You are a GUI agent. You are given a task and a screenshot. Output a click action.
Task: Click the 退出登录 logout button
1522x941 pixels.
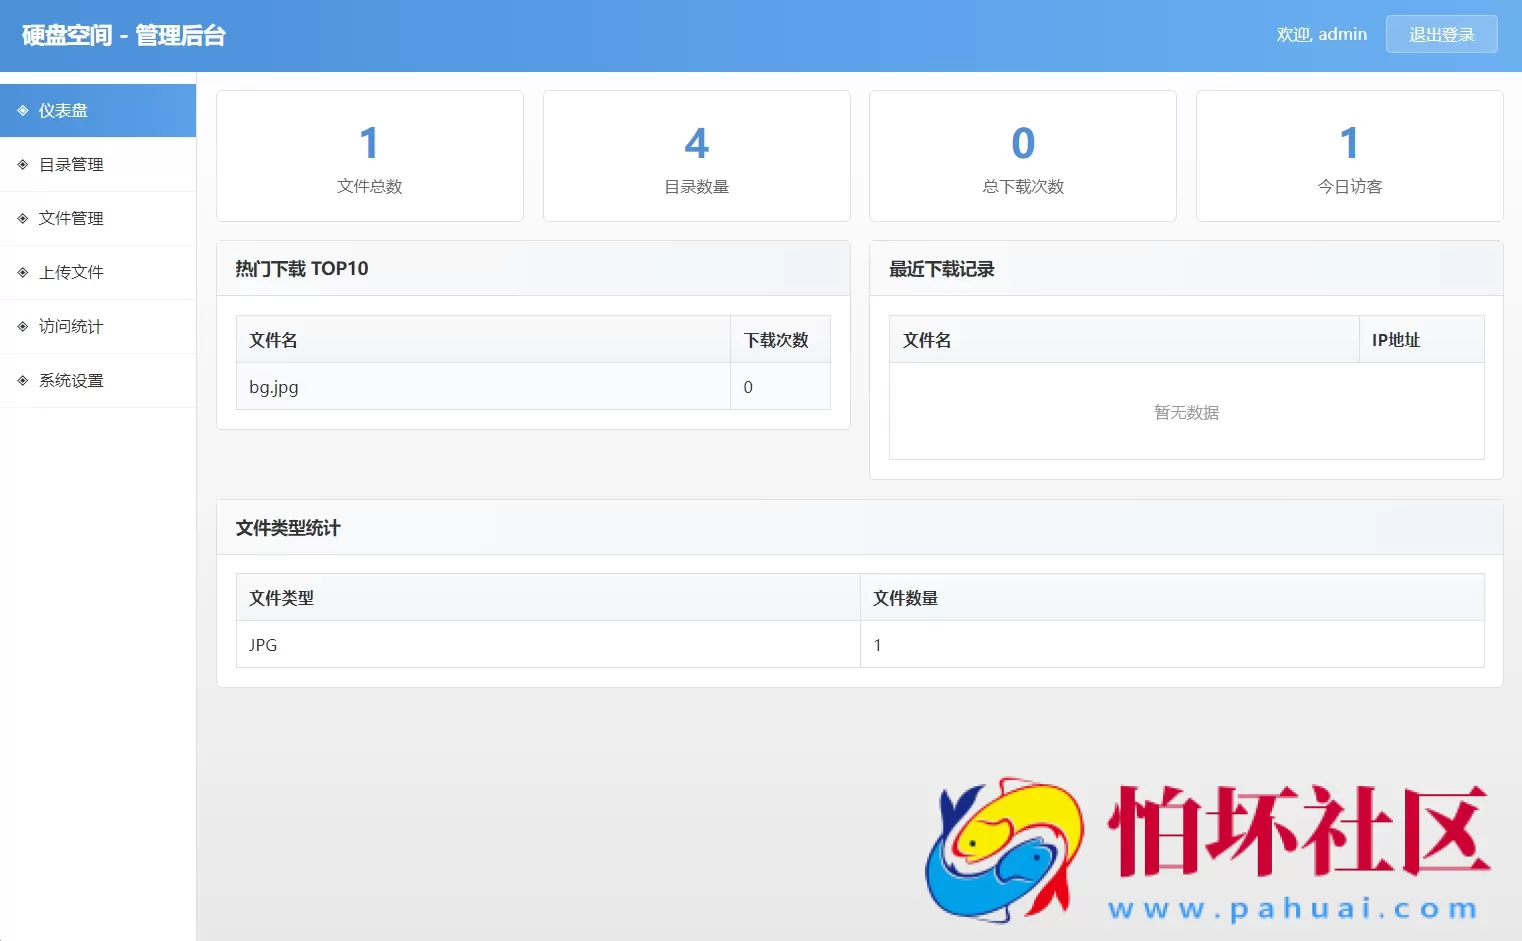[x=1441, y=33]
